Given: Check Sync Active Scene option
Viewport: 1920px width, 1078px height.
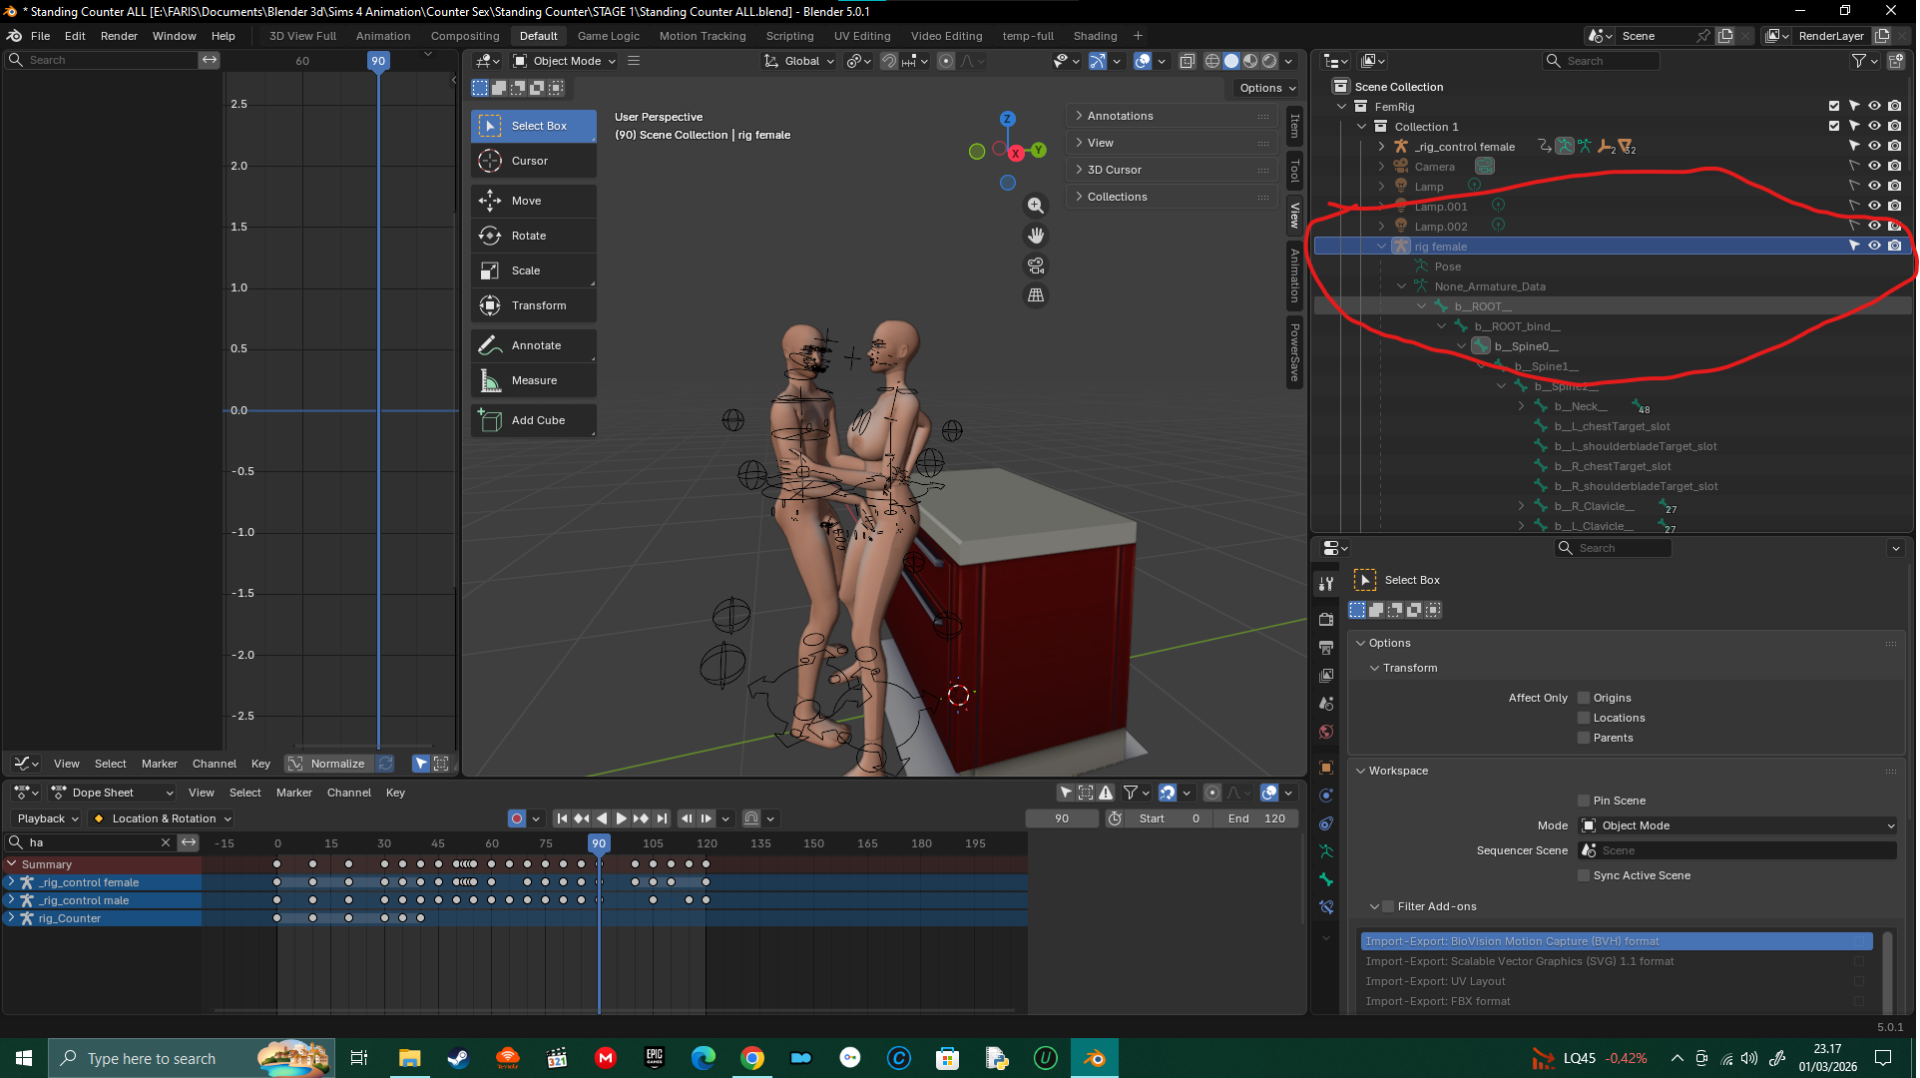Looking at the screenshot, I should tap(1583, 876).
